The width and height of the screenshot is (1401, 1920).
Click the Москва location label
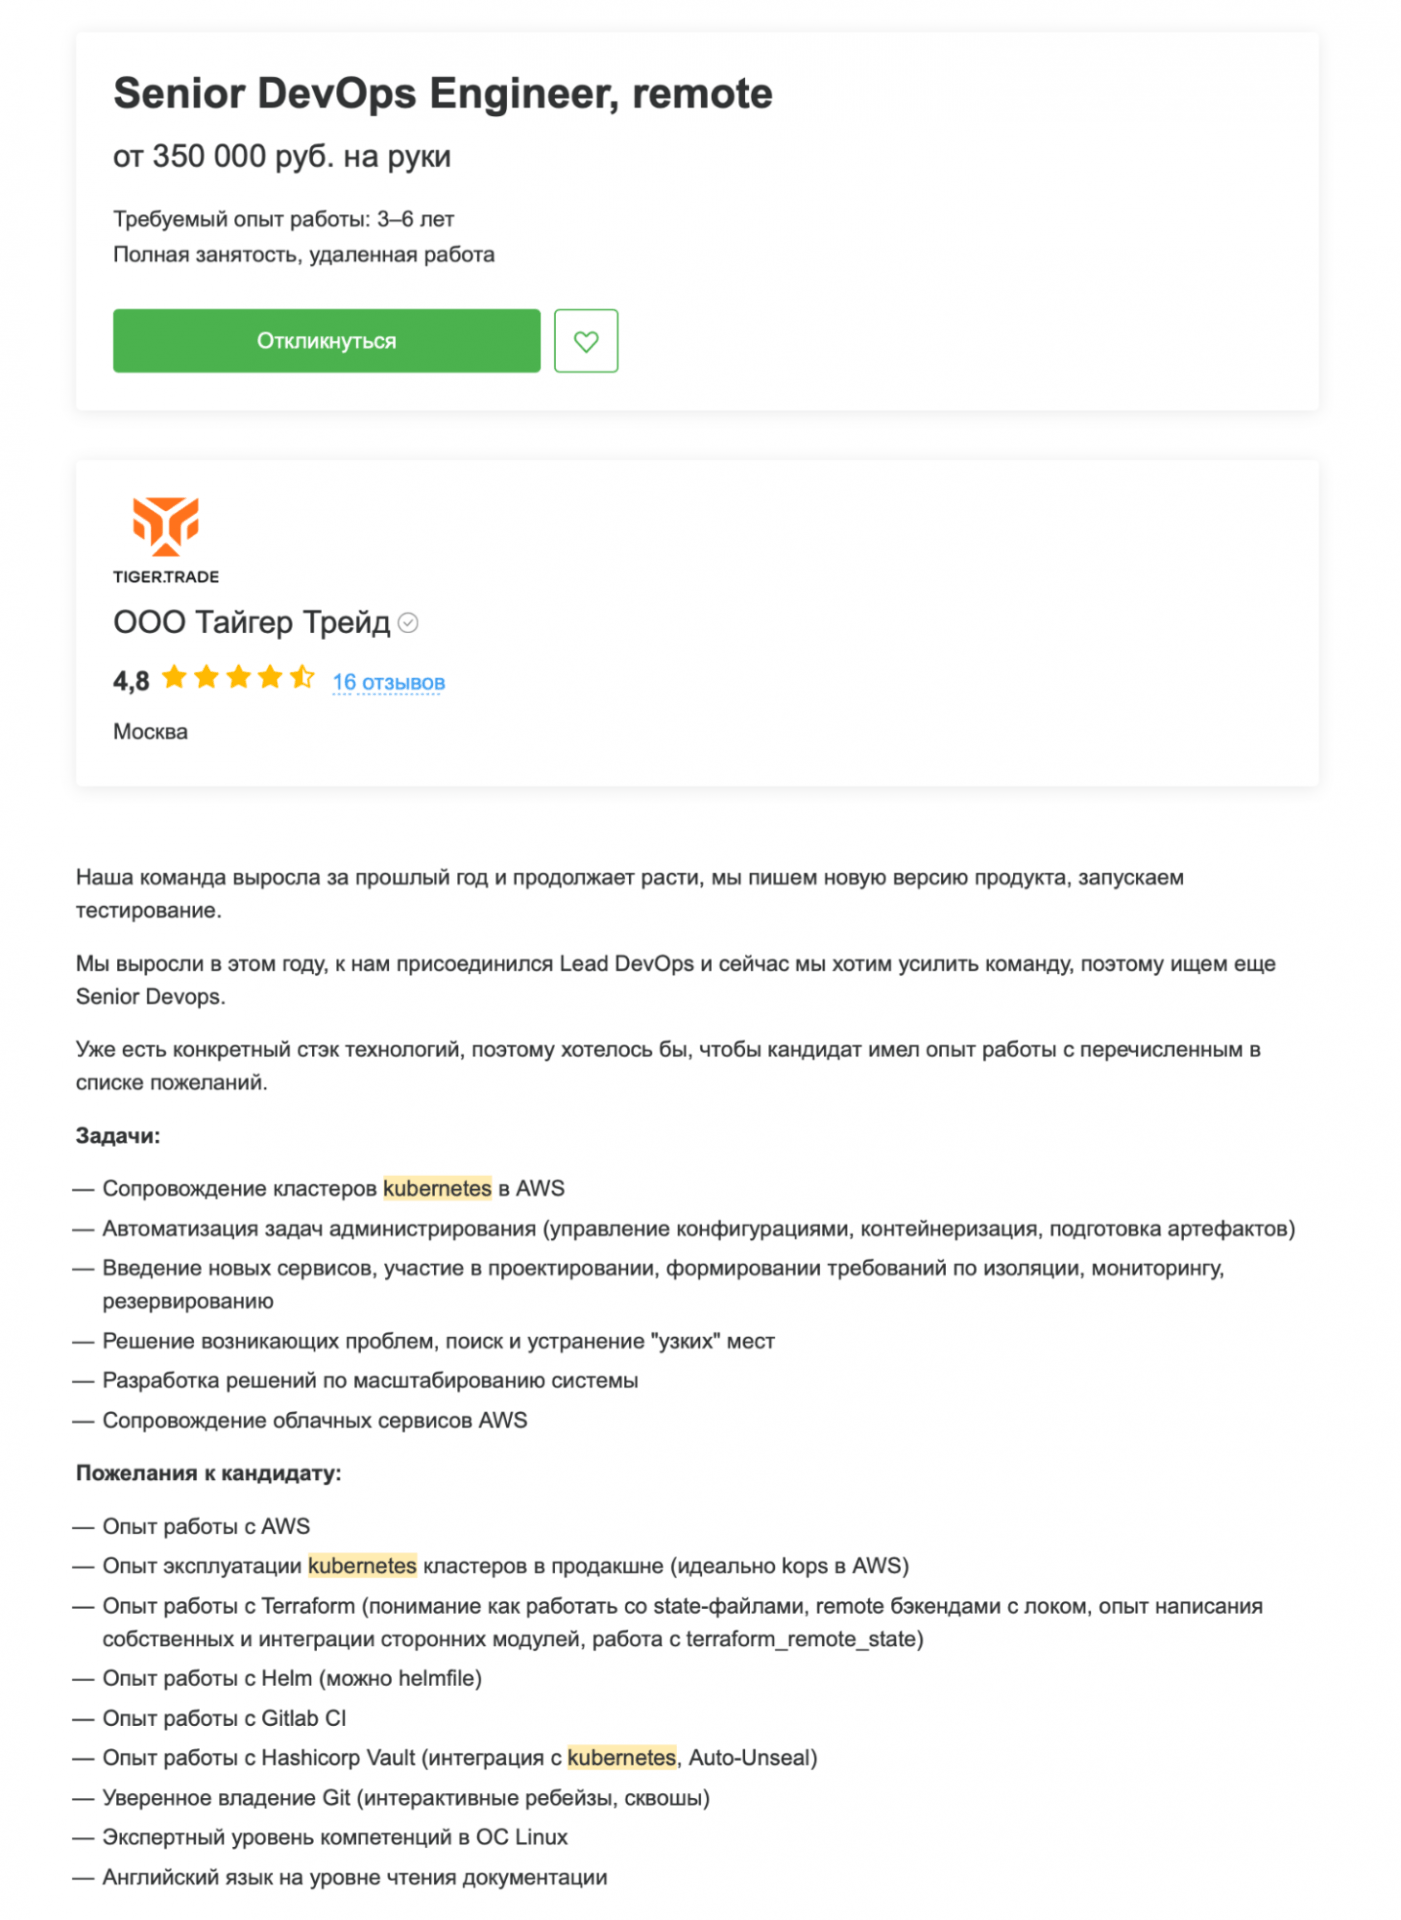pyautogui.click(x=149, y=731)
